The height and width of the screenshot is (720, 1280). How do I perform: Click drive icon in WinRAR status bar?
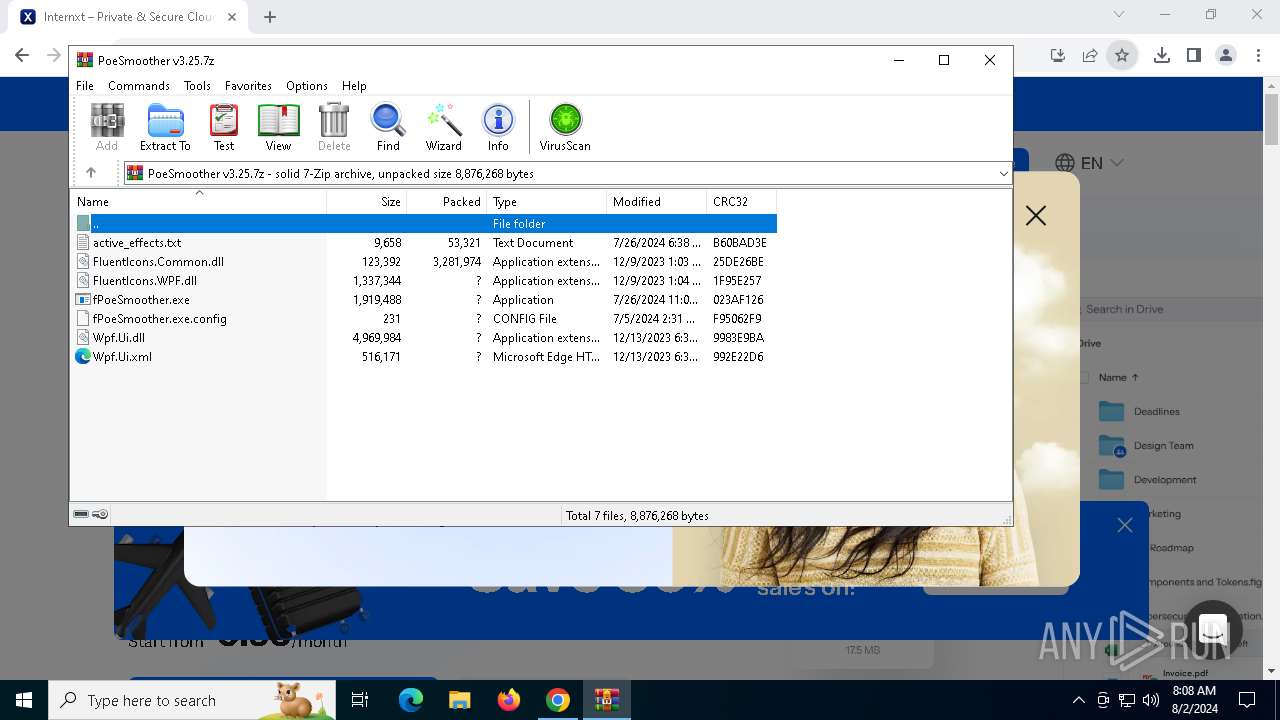[81, 515]
